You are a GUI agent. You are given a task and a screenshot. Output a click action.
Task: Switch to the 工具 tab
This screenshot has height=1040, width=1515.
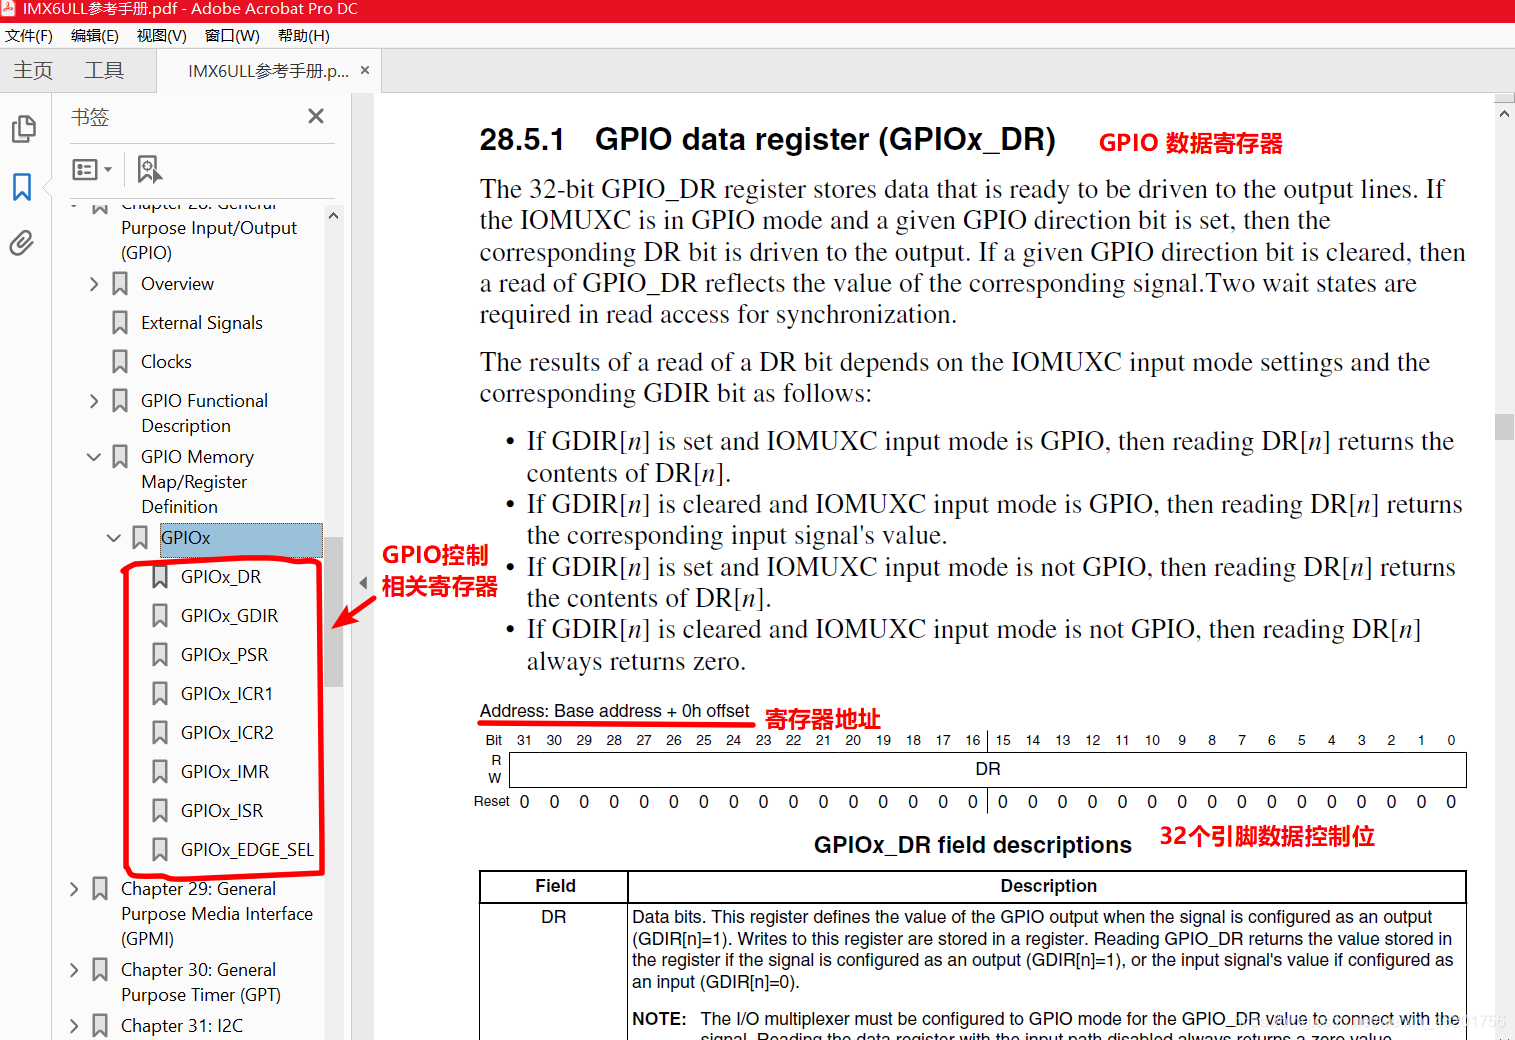[104, 70]
